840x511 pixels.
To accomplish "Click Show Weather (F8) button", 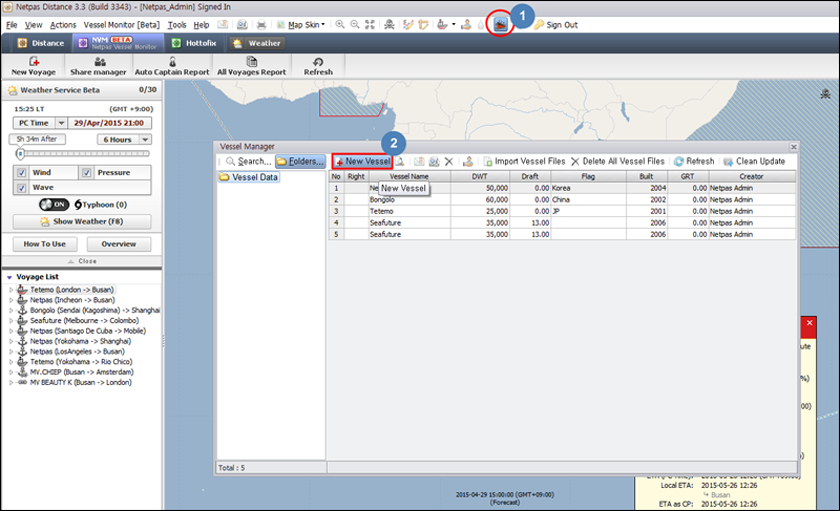I will (82, 221).
